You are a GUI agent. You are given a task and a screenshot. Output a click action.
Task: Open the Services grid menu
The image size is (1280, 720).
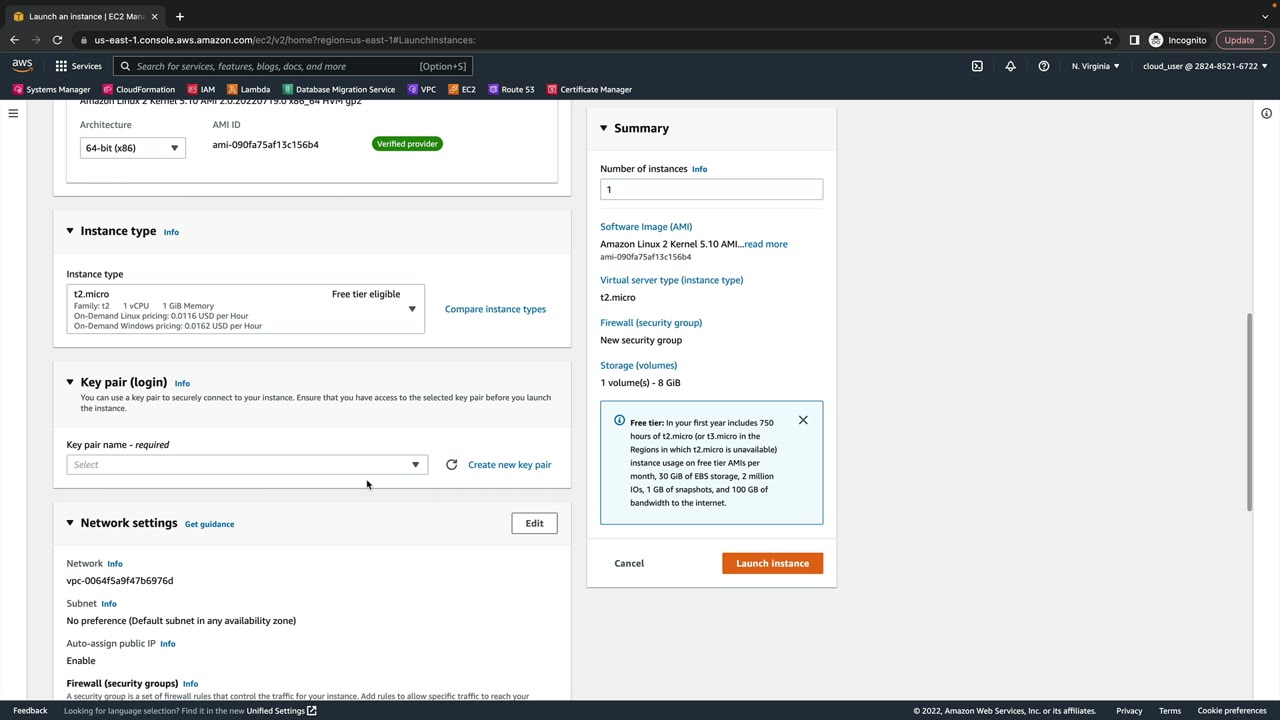pos(78,66)
